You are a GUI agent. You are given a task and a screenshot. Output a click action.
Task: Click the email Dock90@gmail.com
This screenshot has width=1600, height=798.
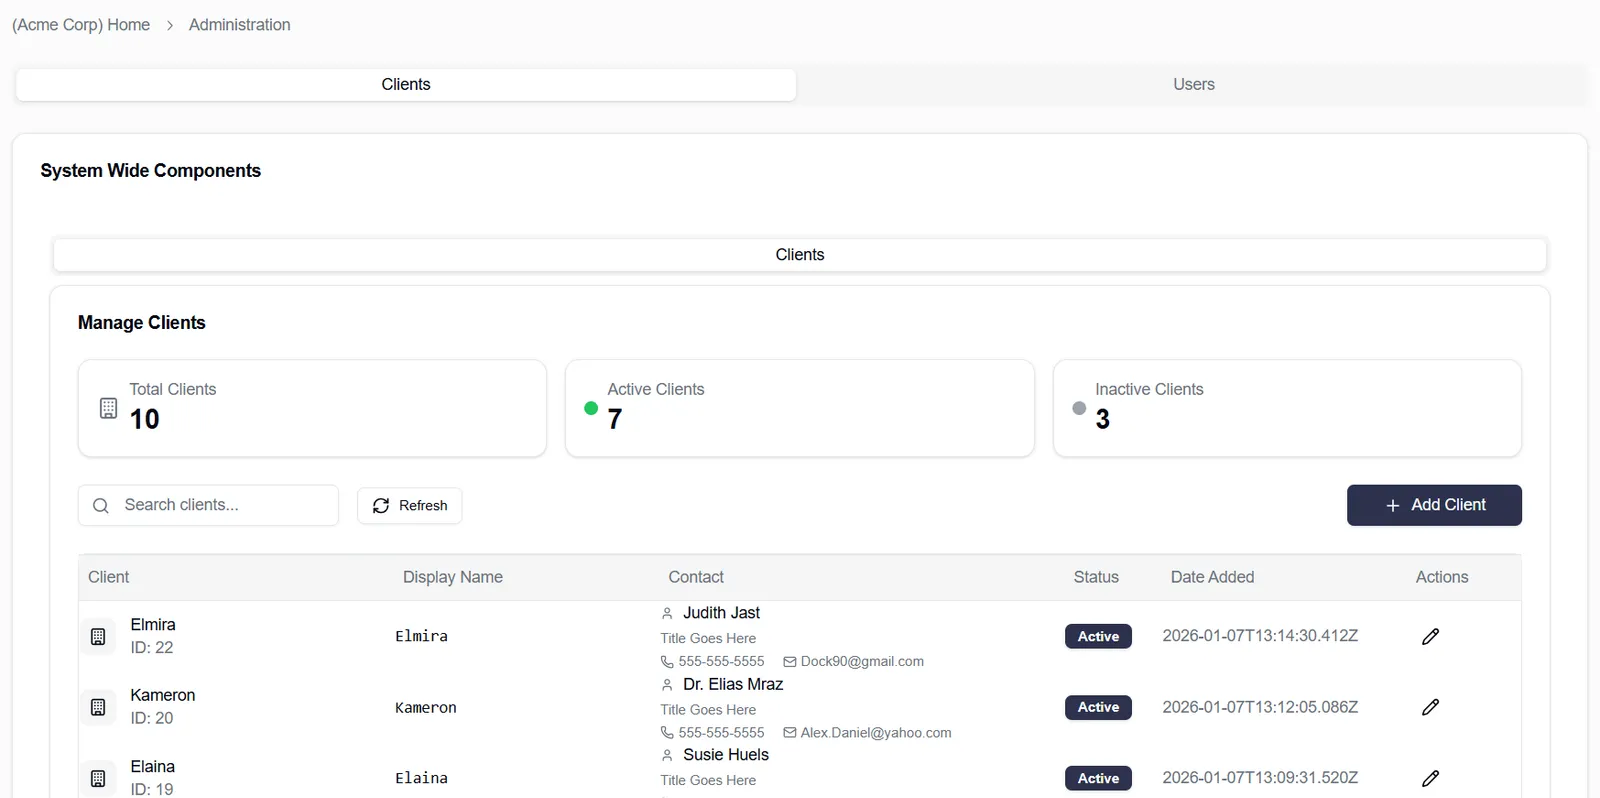pyautogui.click(x=862, y=662)
